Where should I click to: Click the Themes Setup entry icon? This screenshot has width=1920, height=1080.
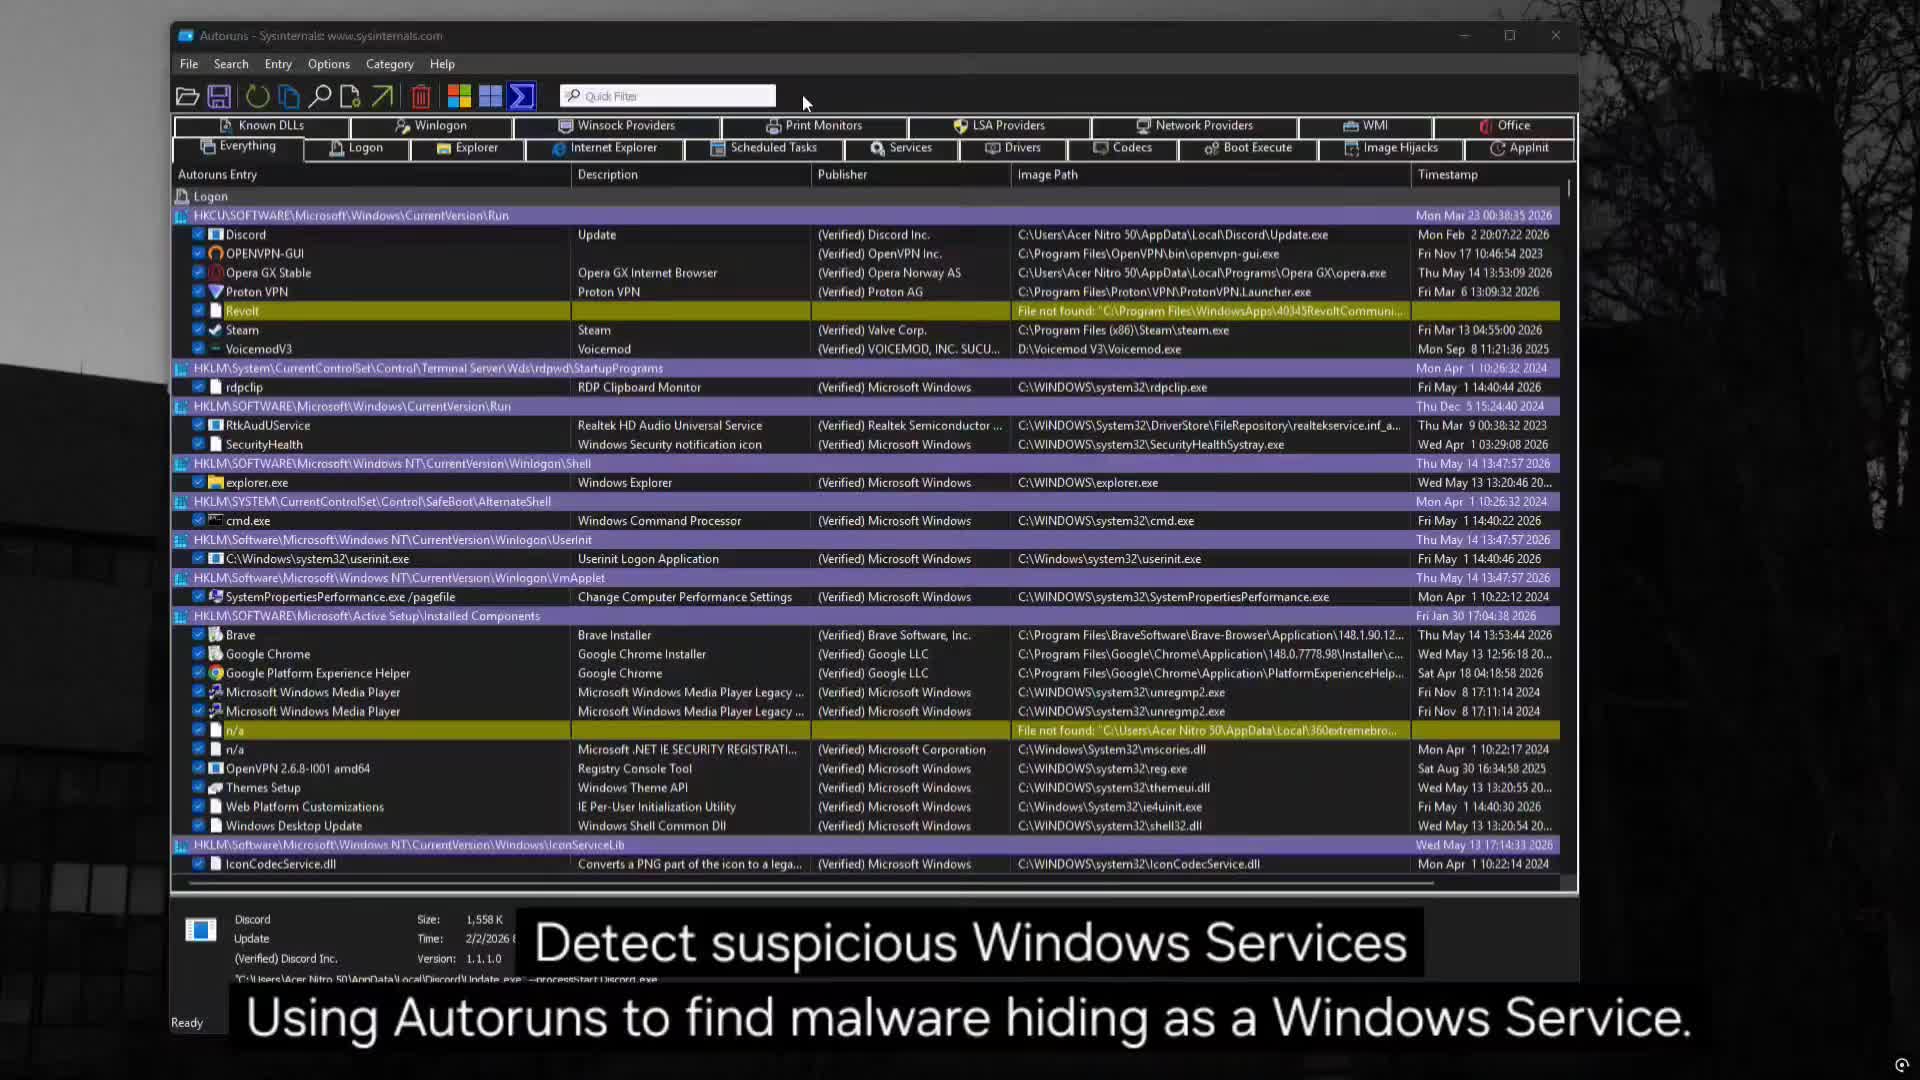click(x=215, y=788)
